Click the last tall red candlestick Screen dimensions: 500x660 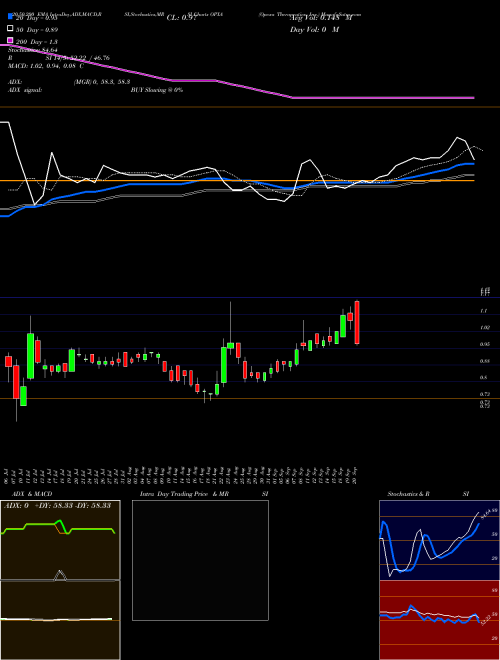pos(357,322)
